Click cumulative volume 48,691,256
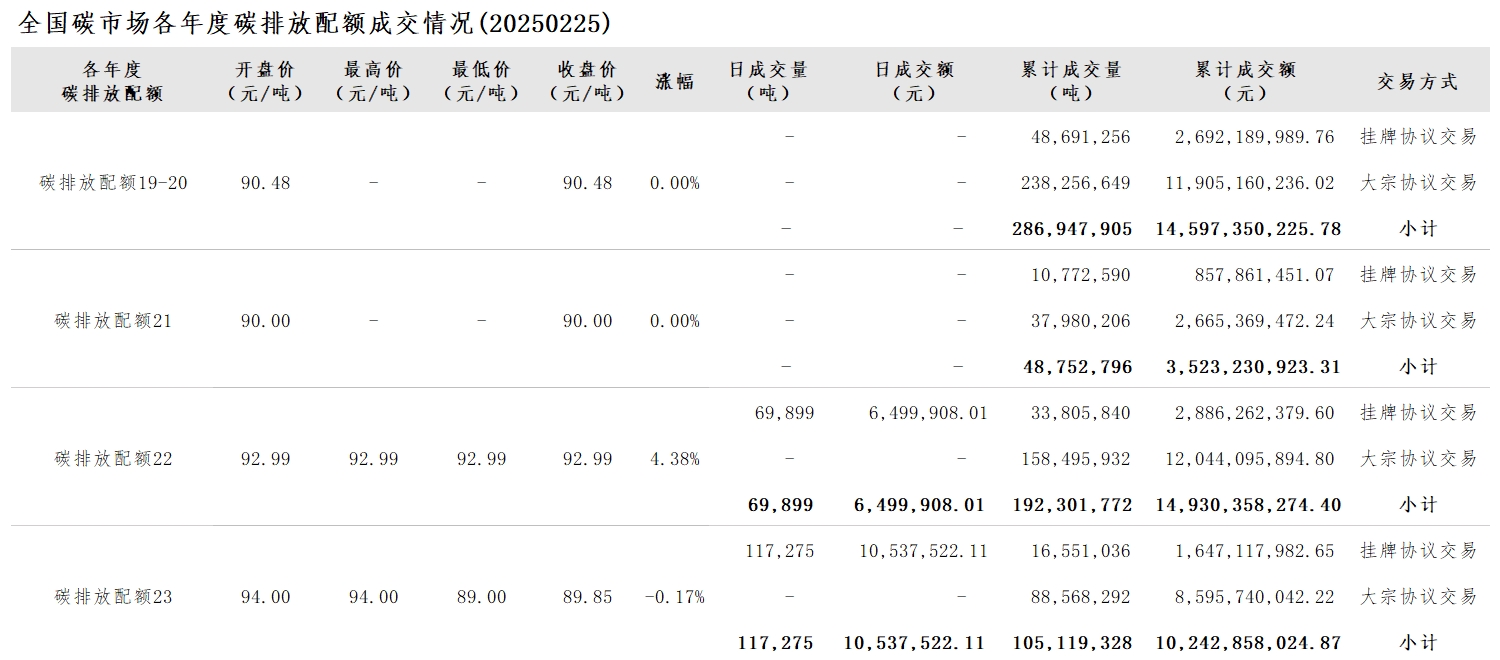This screenshot has height=660, width=1500. click(x=1081, y=137)
